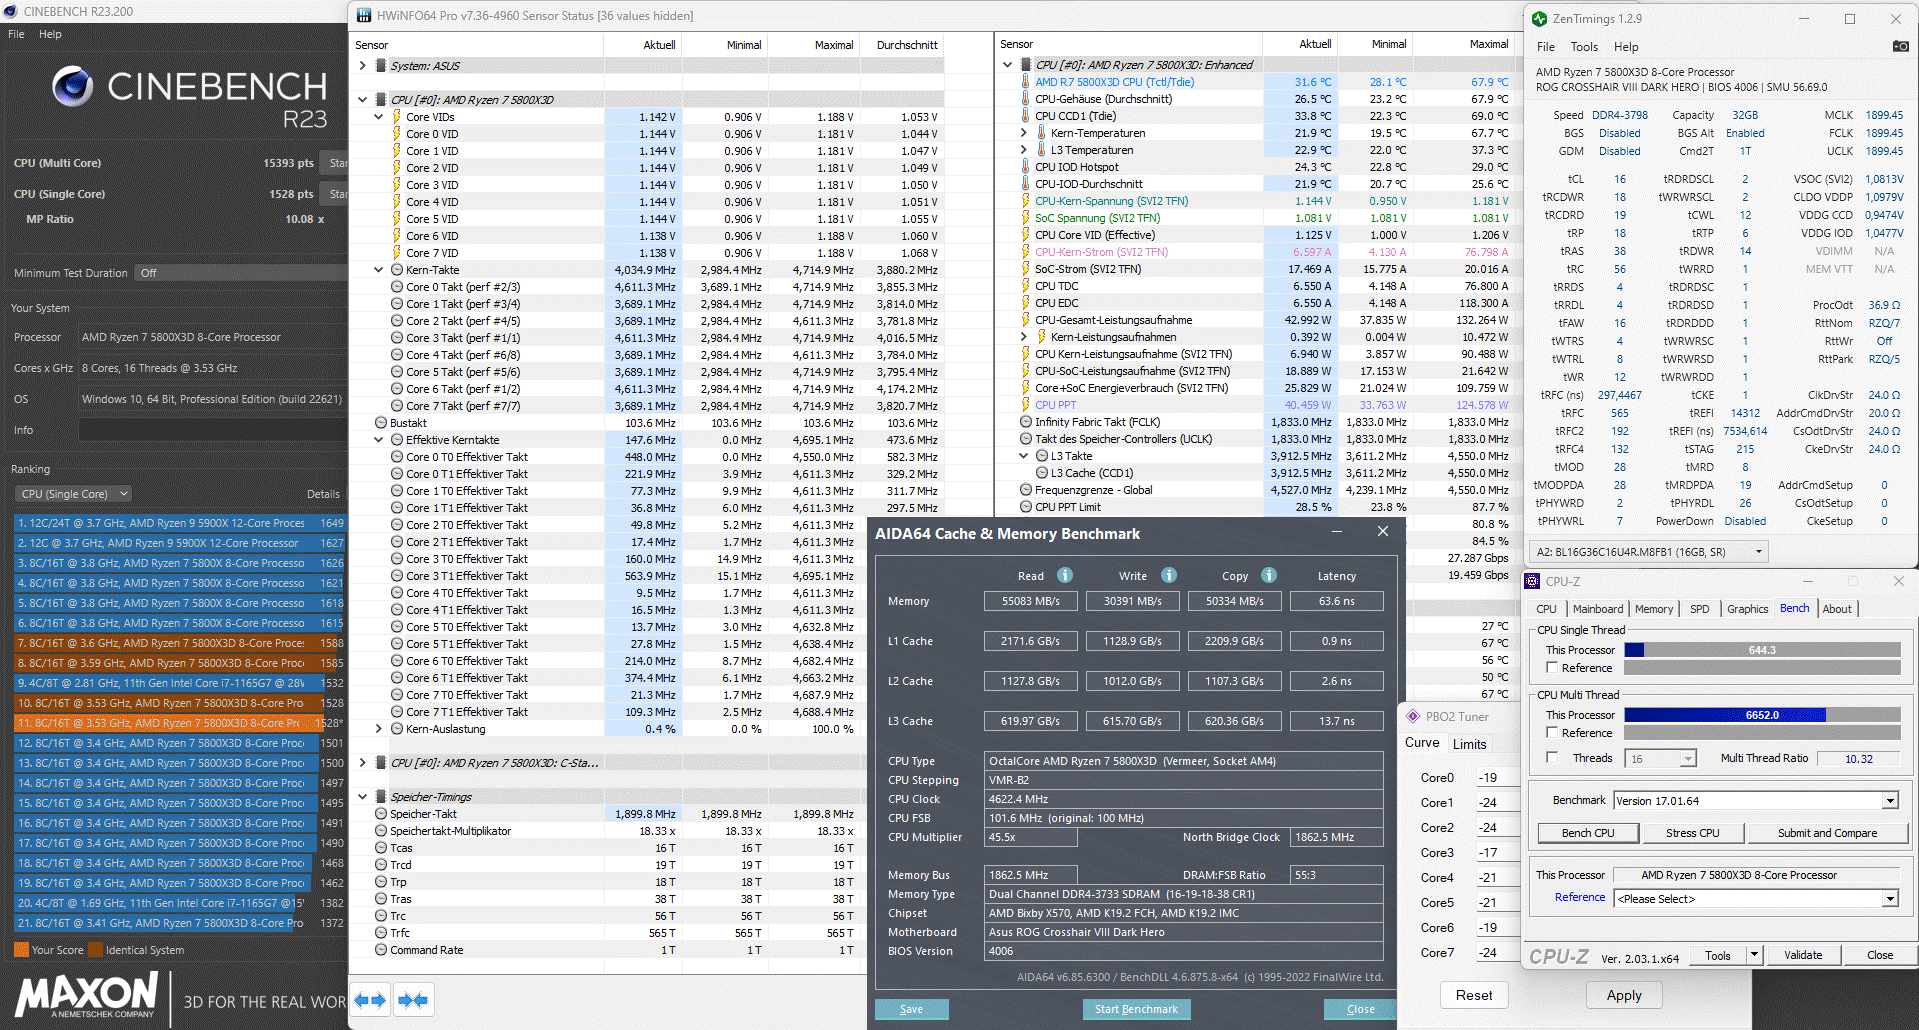
Task: Collapse the Kern-Takte sensor group
Action: 378,270
